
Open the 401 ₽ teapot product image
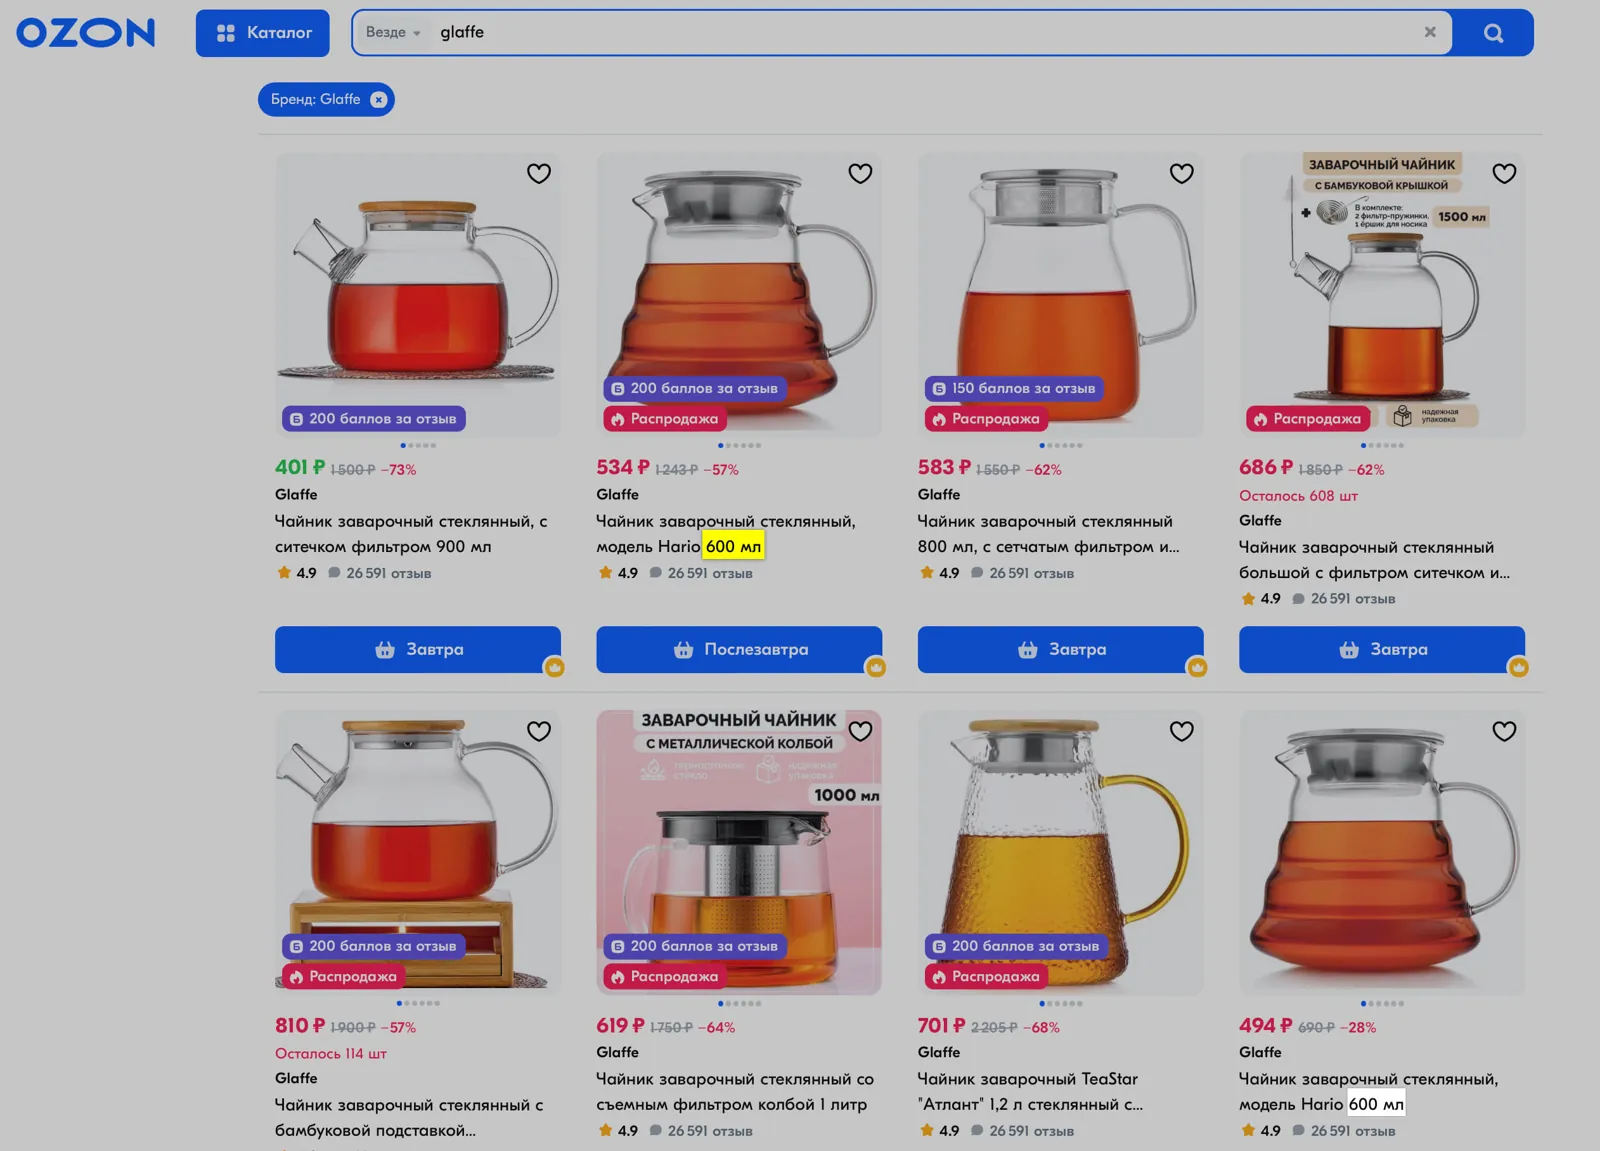tap(418, 295)
